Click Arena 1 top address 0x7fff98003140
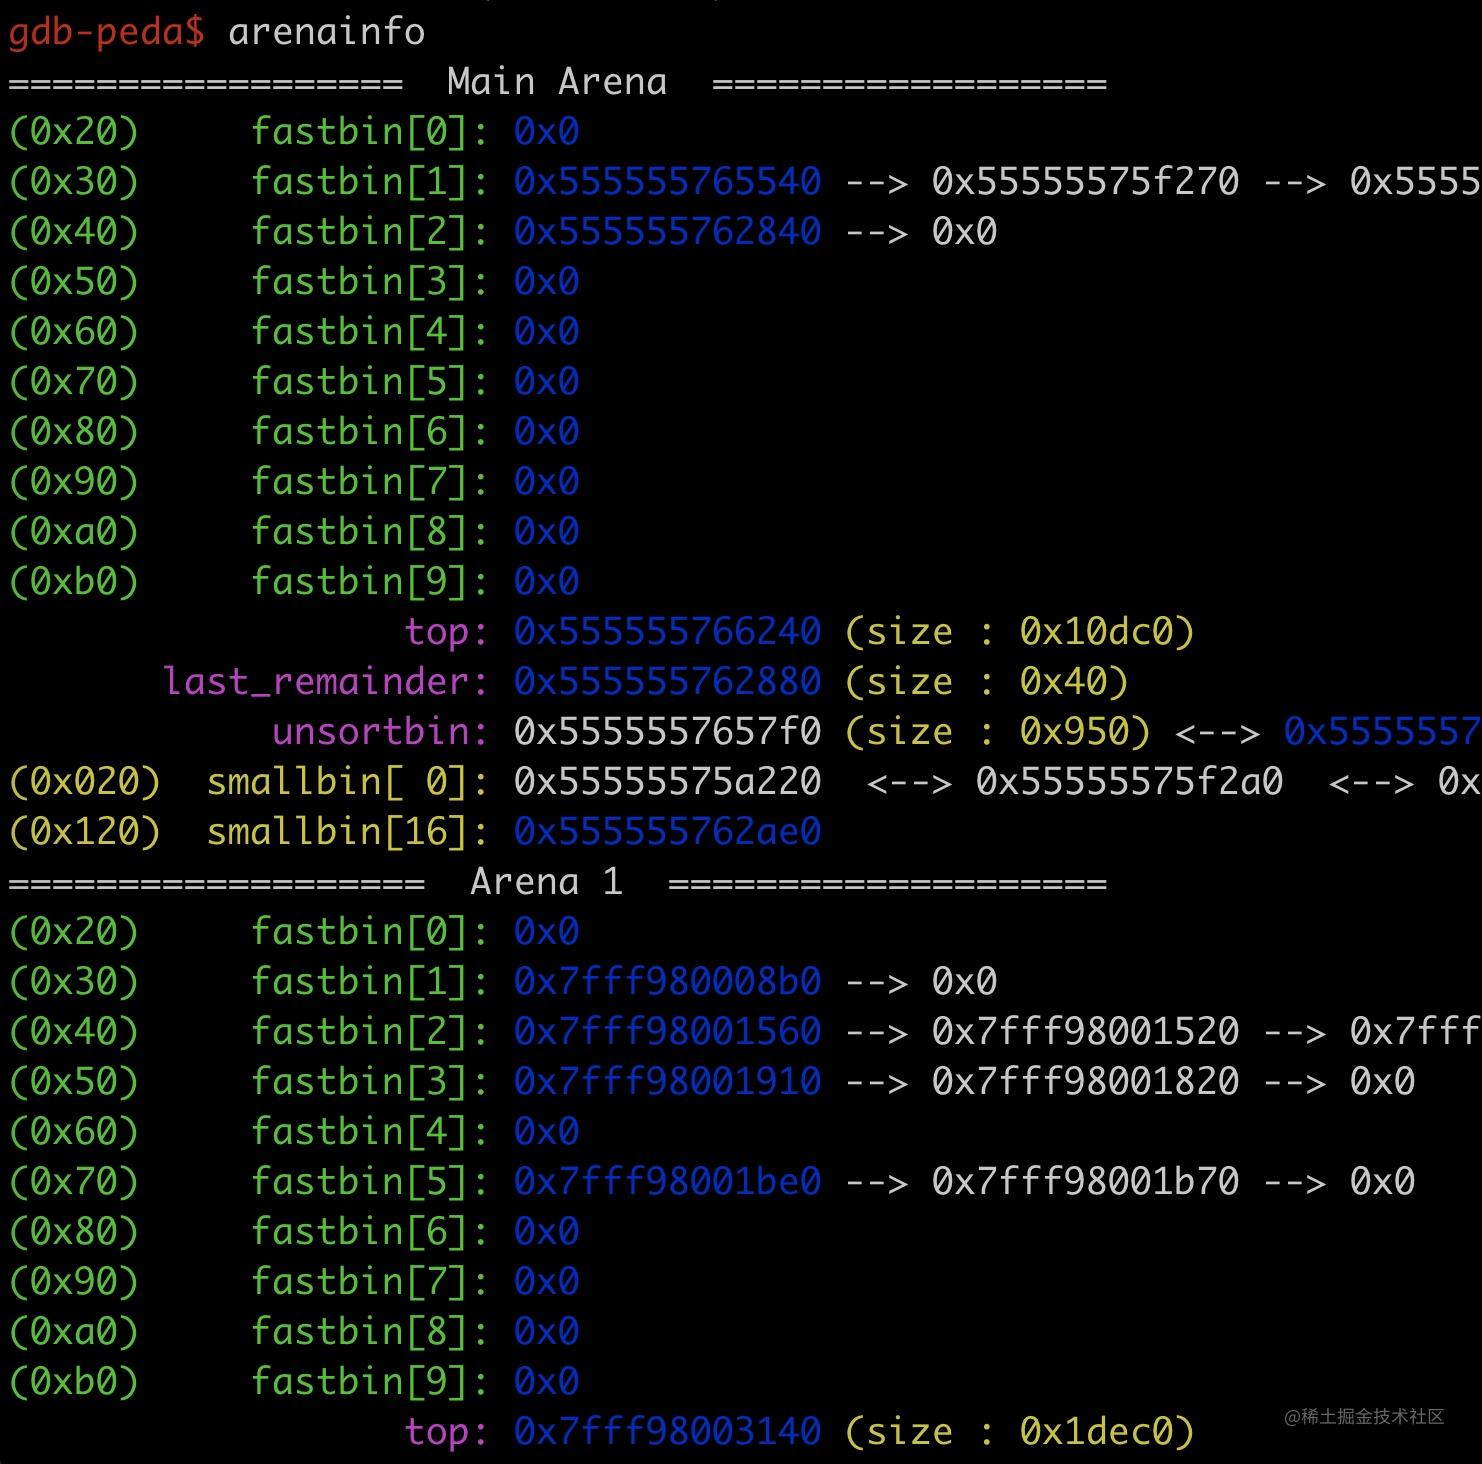Screen dimensions: 1482x1464 tap(667, 1432)
